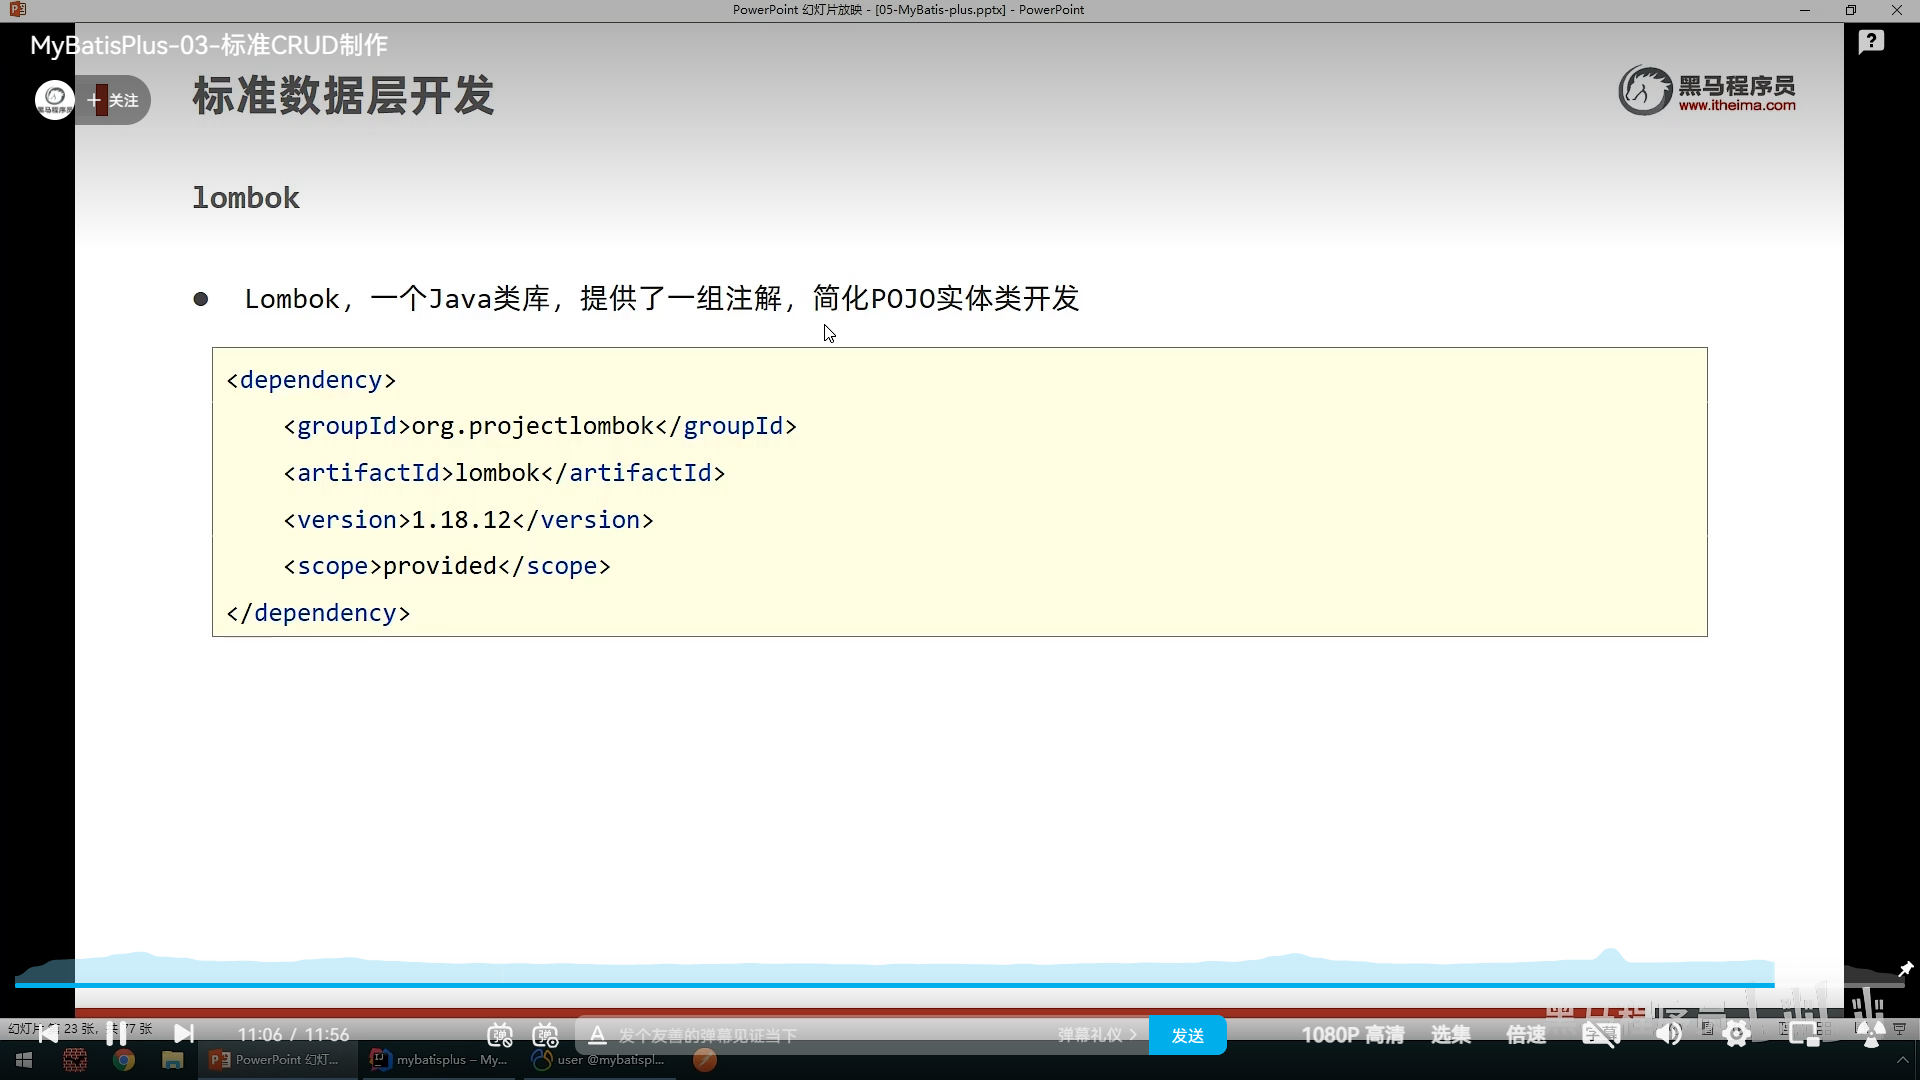Open the 倍速 playback speed menu
This screenshot has width=1920, height=1080.
(1526, 1035)
